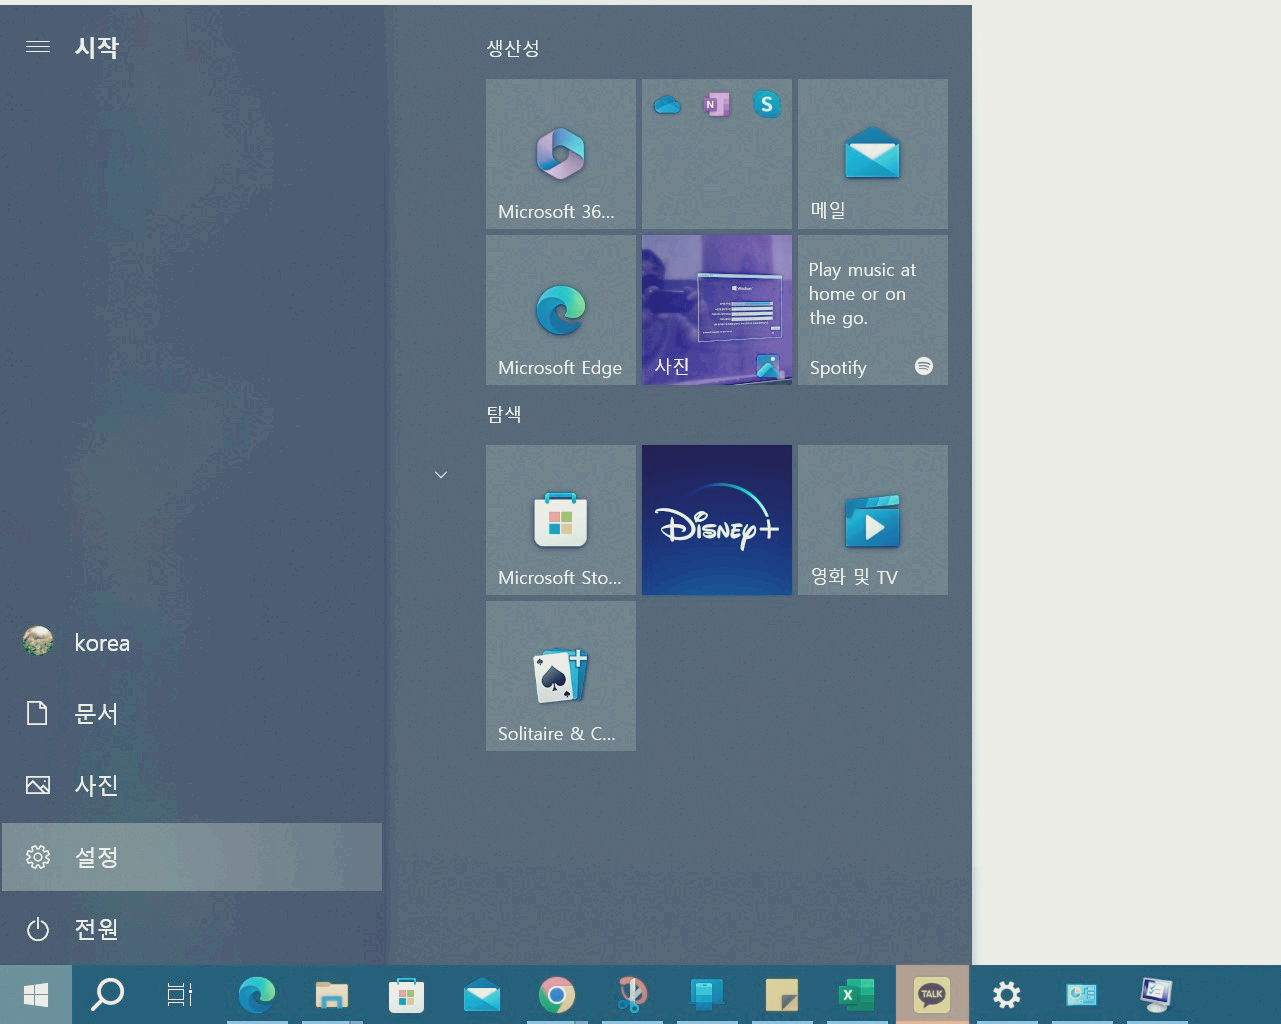Switch to KakaoTalk on the taskbar

point(932,995)
